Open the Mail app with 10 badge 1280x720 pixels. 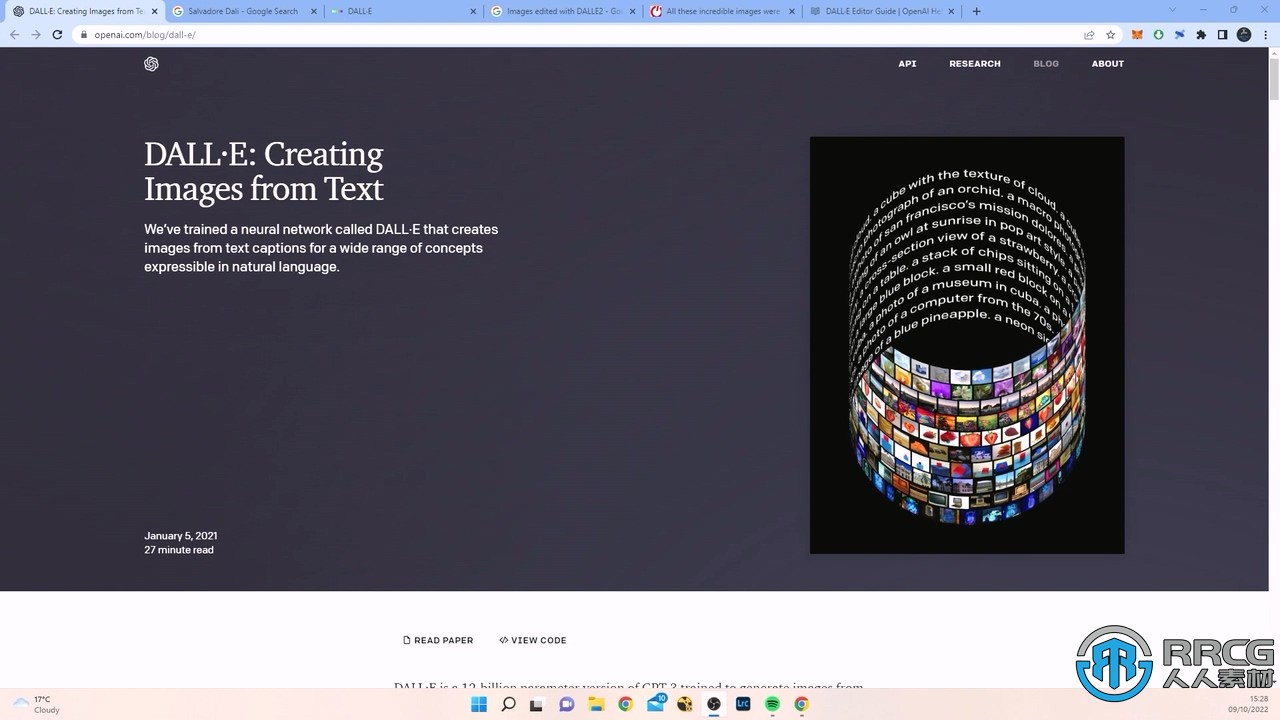pos(656,703)
